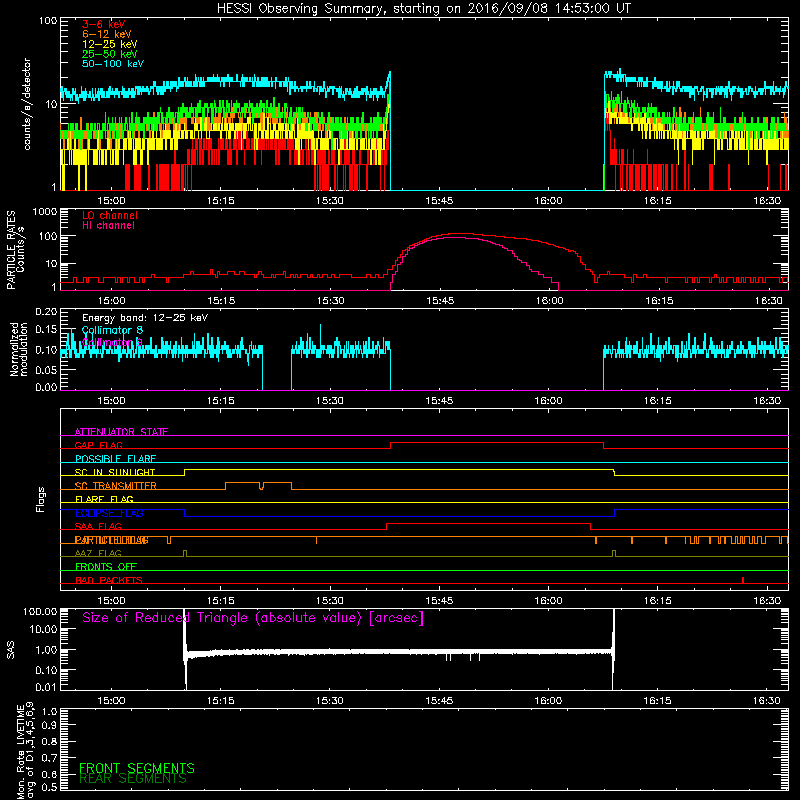Click the GAP FLAG label
Viewport: 800px width, 800px height.
tap(99, 445)
